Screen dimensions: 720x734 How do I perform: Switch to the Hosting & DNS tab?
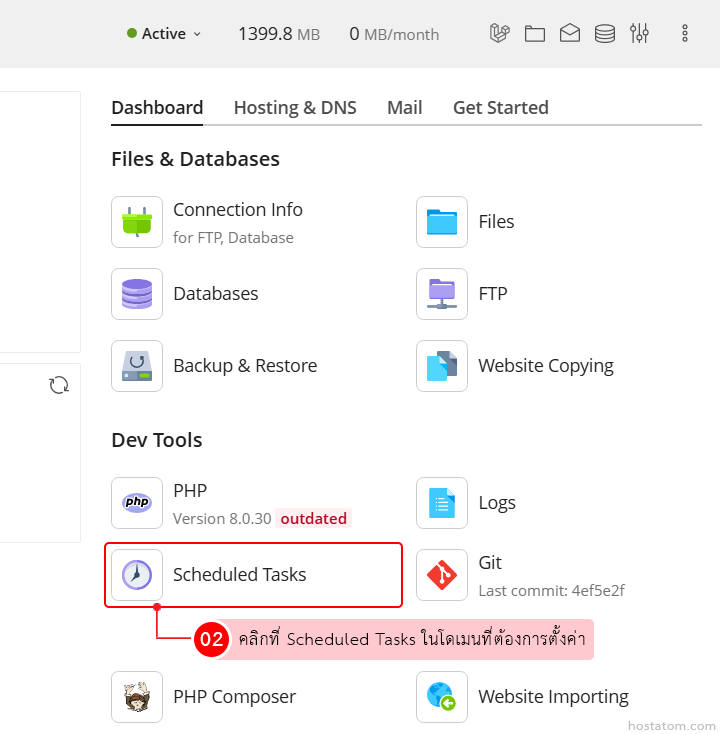pos(295,108)
